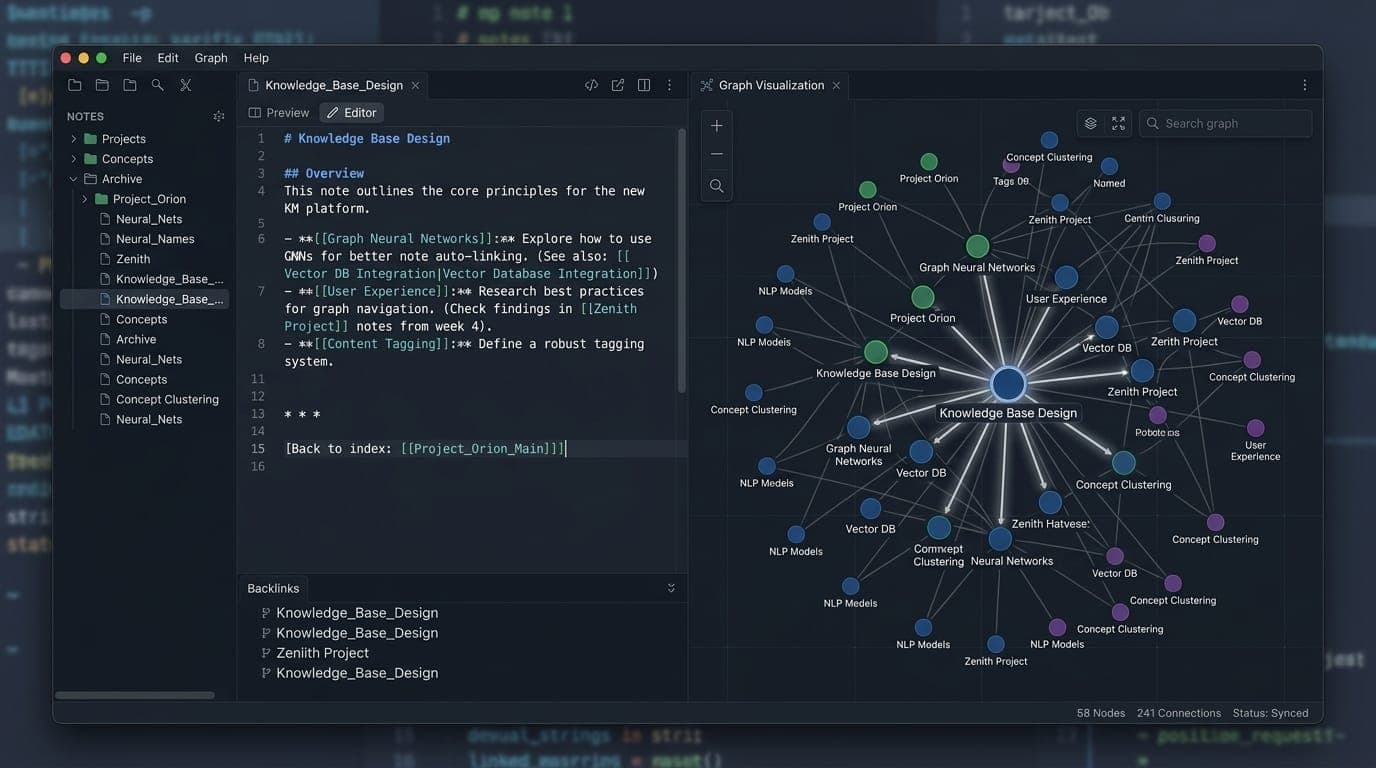Expand the Project_Orion folder
Image resolution: width=1376 pixels, height=768 pixels.
point(85,199)
